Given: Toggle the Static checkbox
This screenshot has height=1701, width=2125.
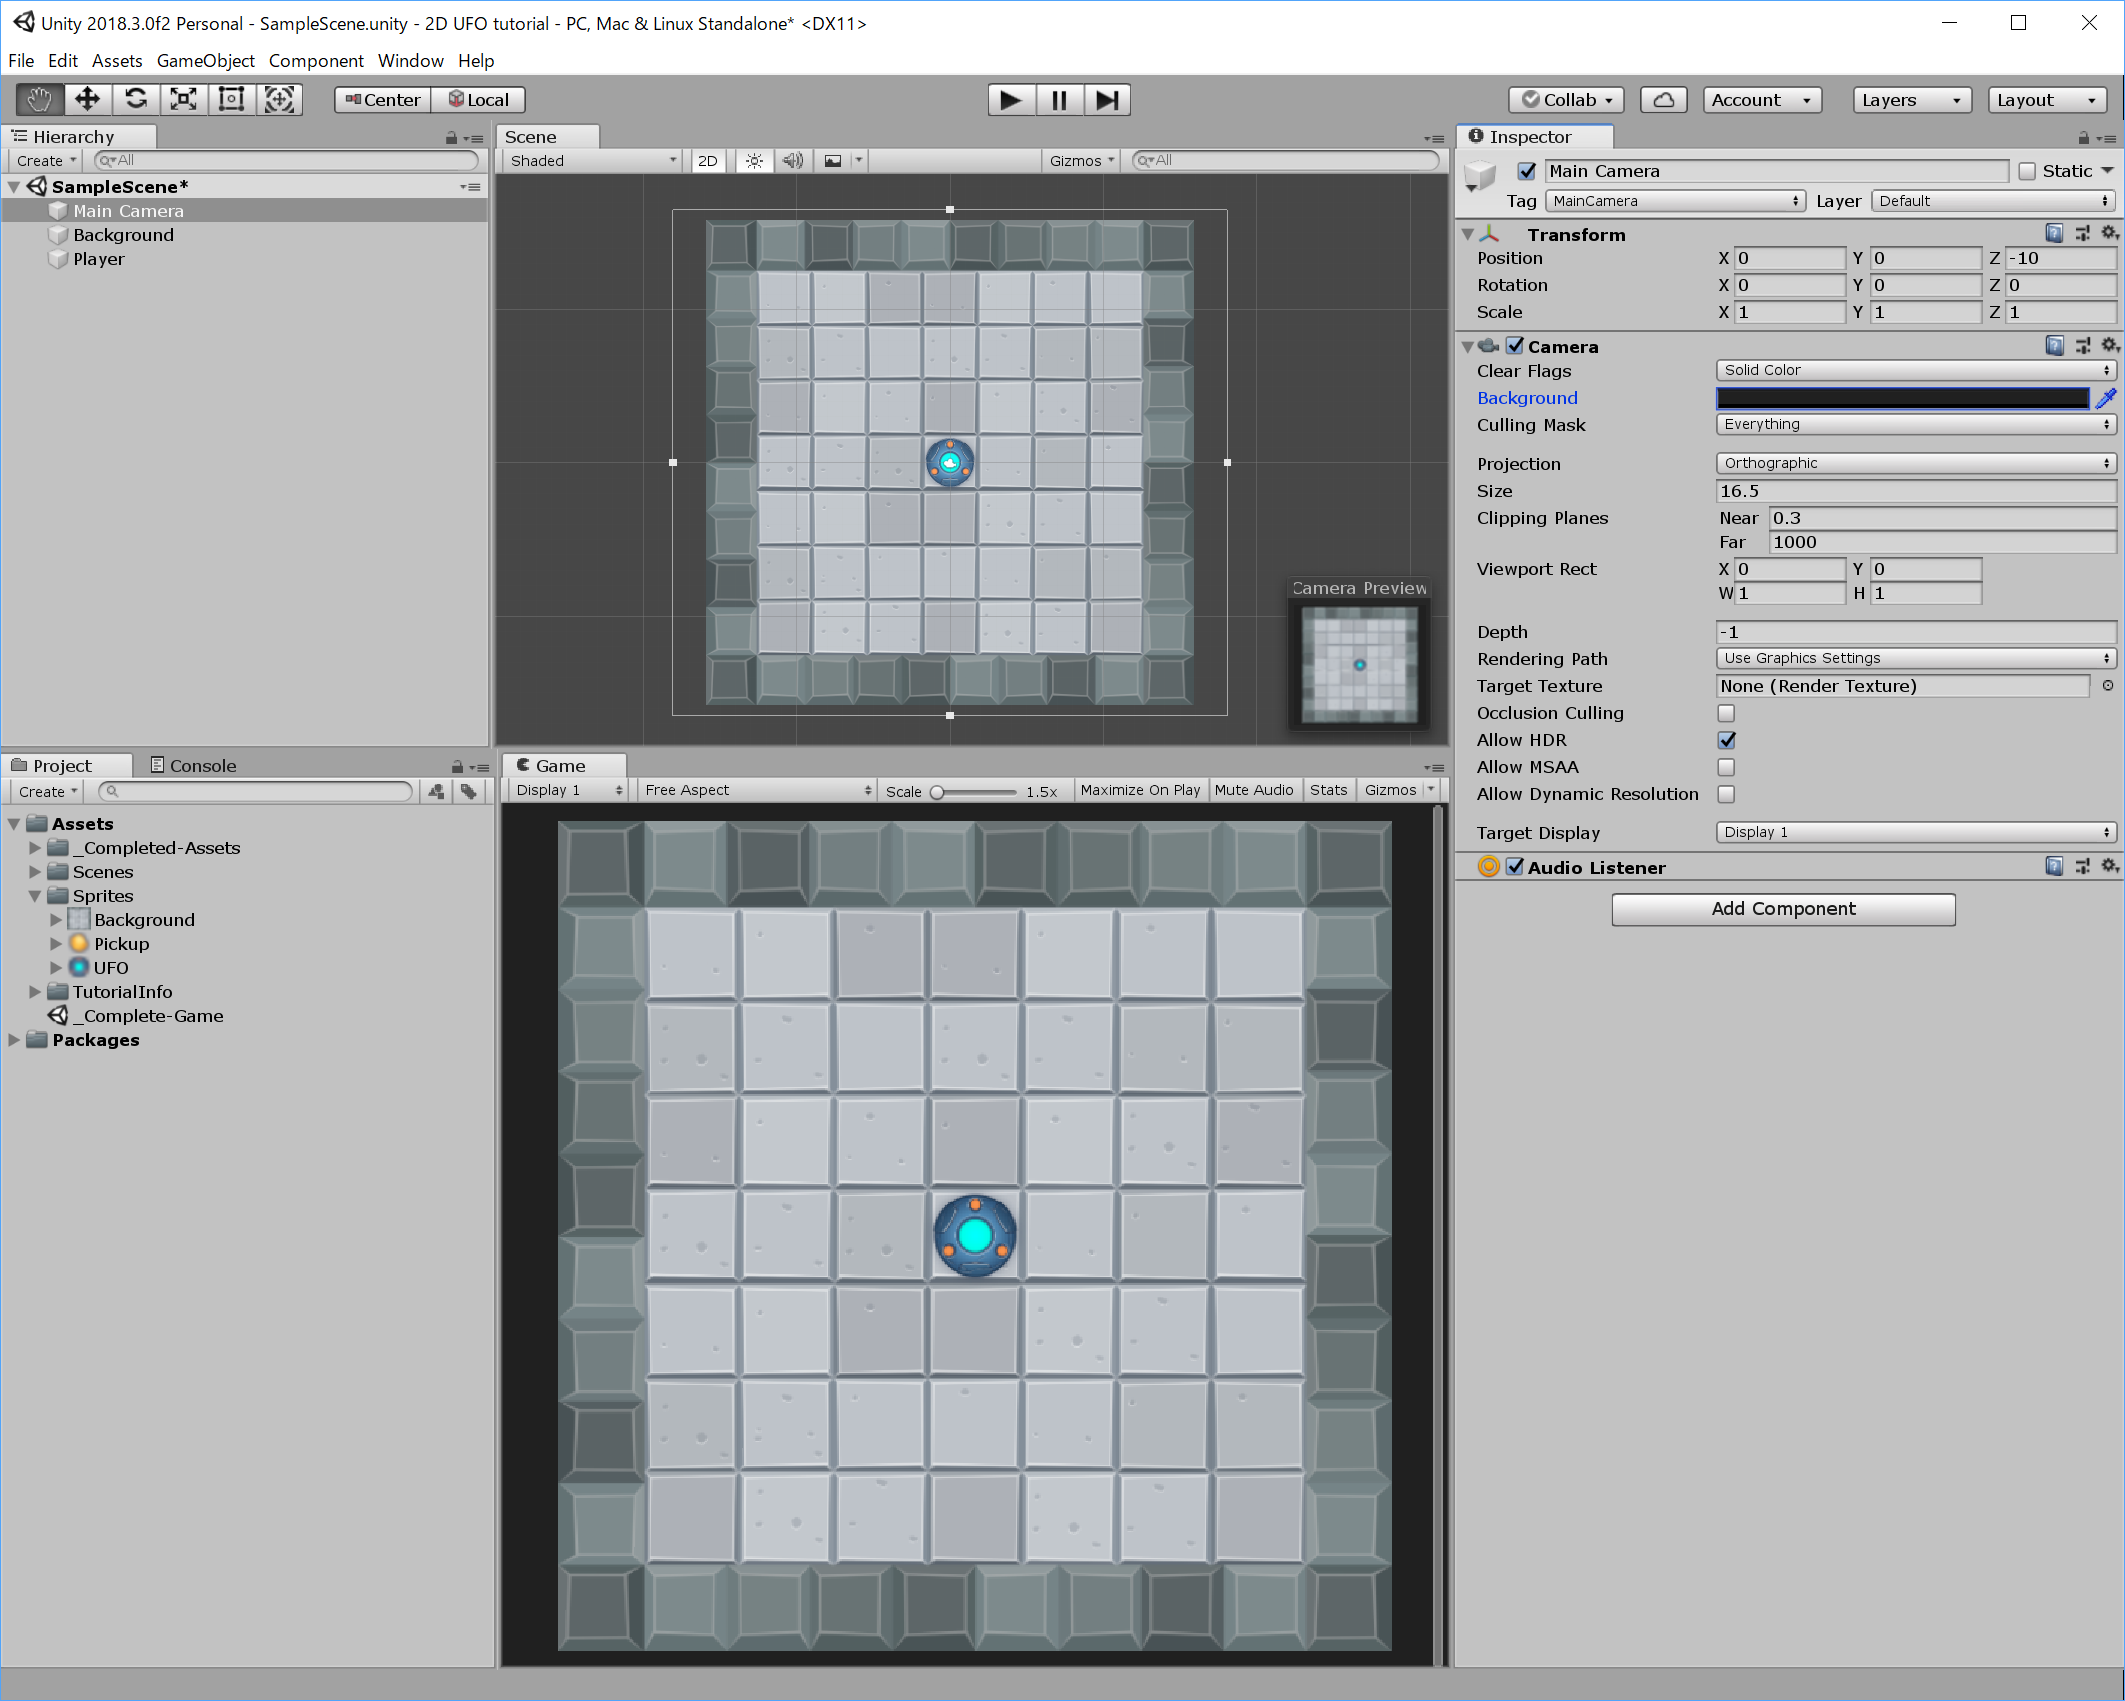Looking at the screenshot, I should (2027, 171).
